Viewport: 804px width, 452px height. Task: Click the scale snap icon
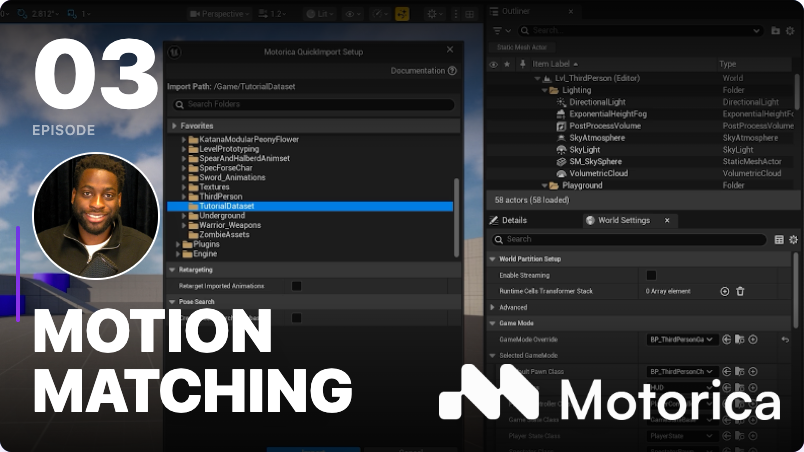click(x=72, y=14)
